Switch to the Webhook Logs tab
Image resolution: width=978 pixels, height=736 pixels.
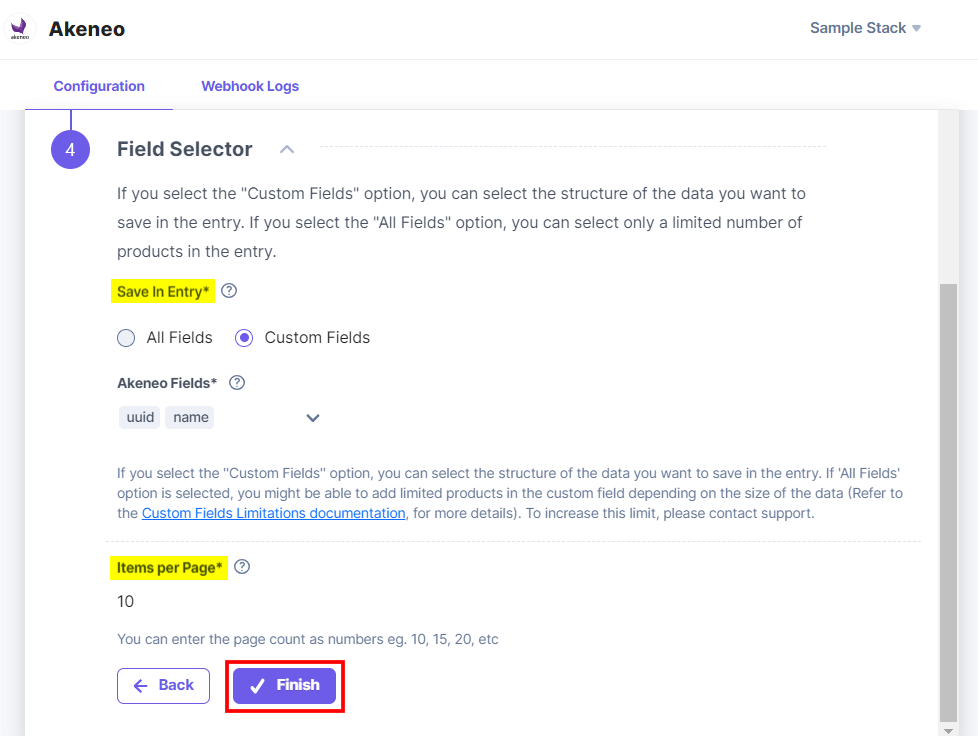pyautogui.click(x=250, y=86)
